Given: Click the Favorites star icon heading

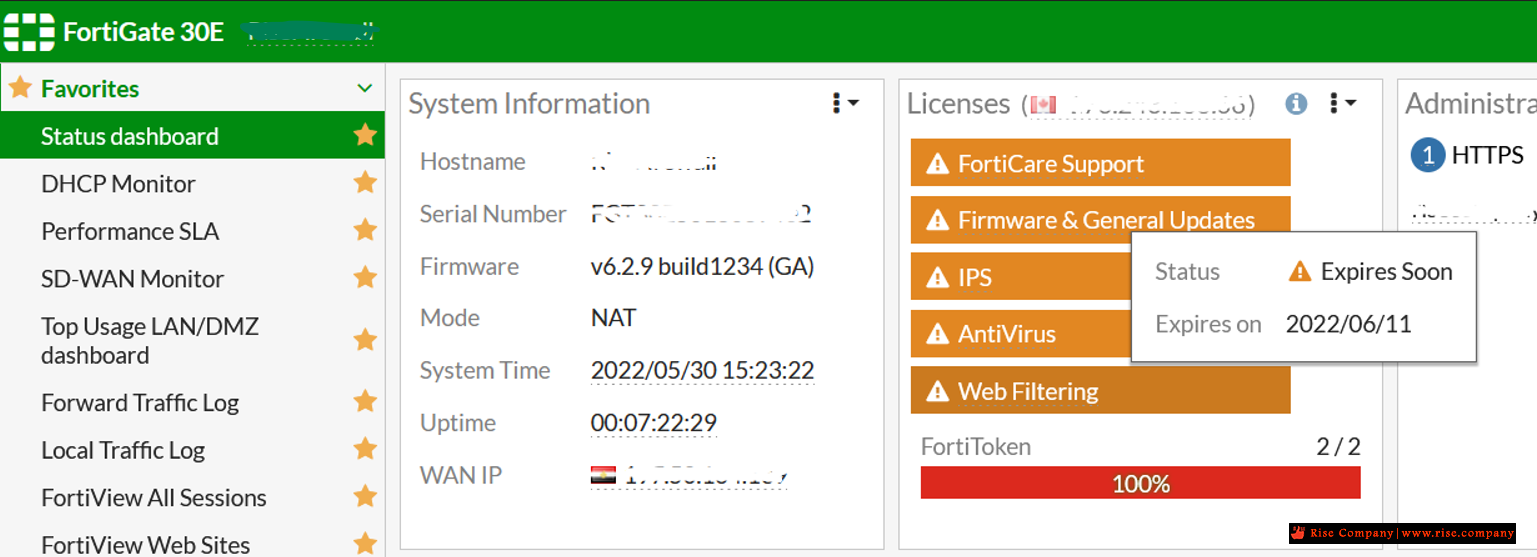Looking at the screenshot, I should [x=20, y=88].
